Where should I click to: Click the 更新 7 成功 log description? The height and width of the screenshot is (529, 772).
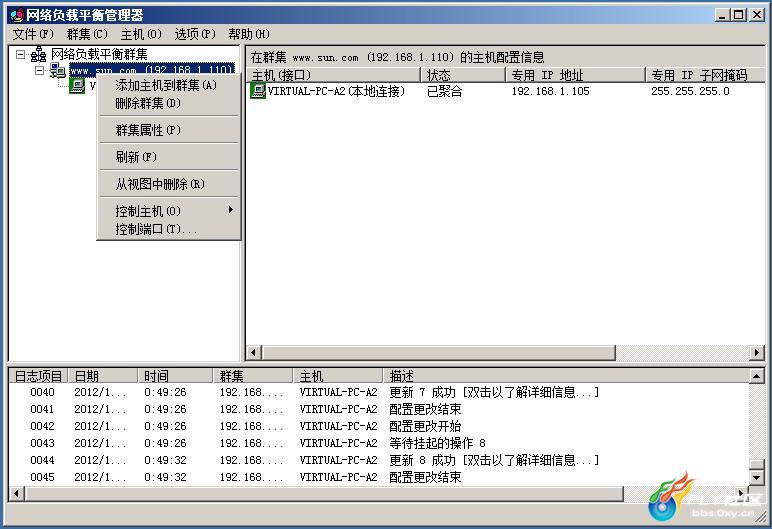[494, 392]
